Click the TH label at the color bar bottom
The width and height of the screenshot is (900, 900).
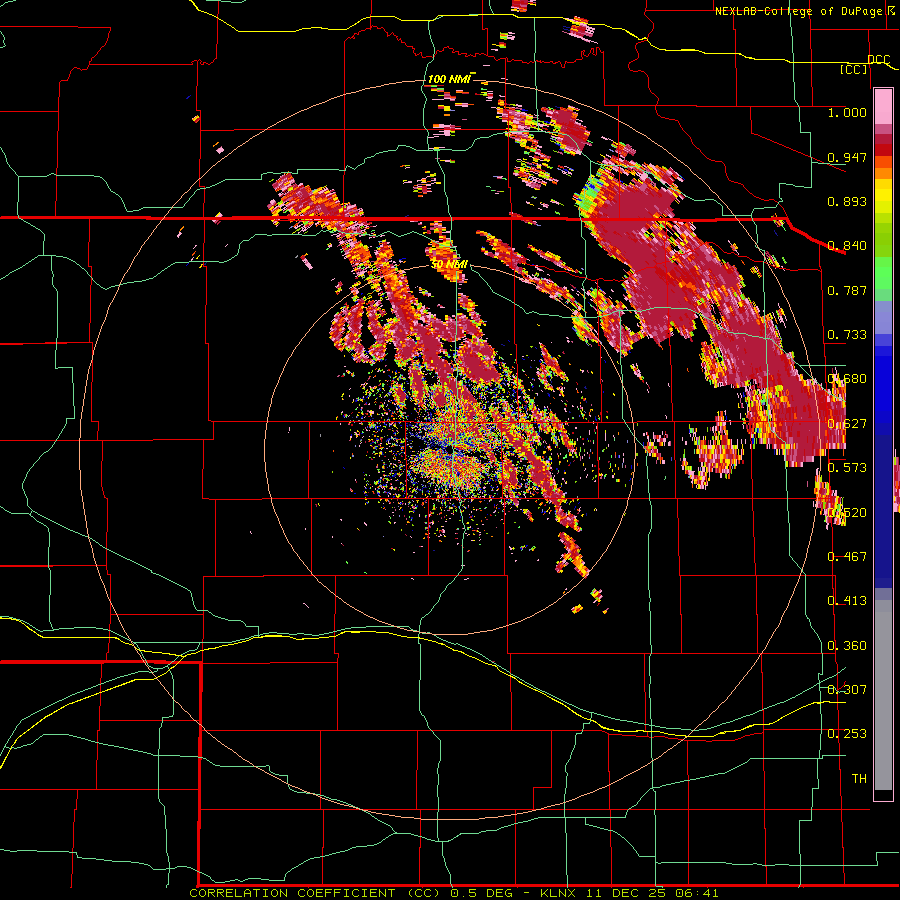[859, 778]
